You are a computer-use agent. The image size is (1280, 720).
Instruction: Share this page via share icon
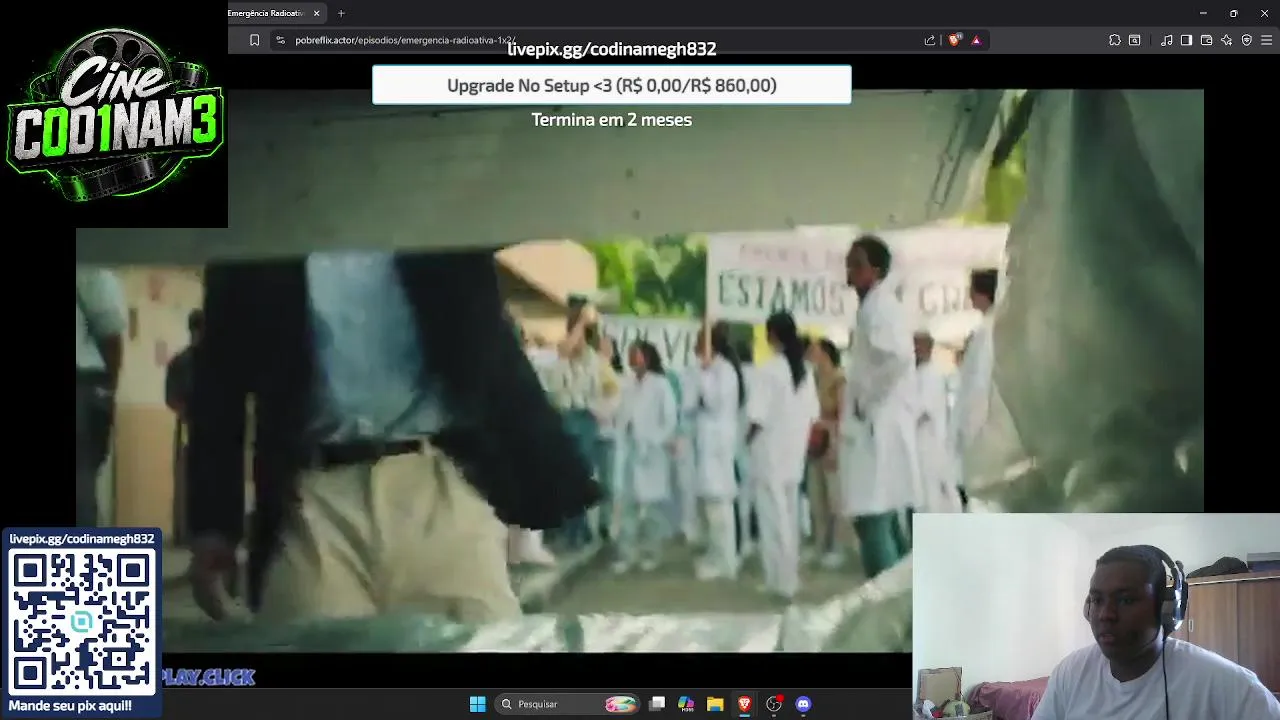click(930, 40)
